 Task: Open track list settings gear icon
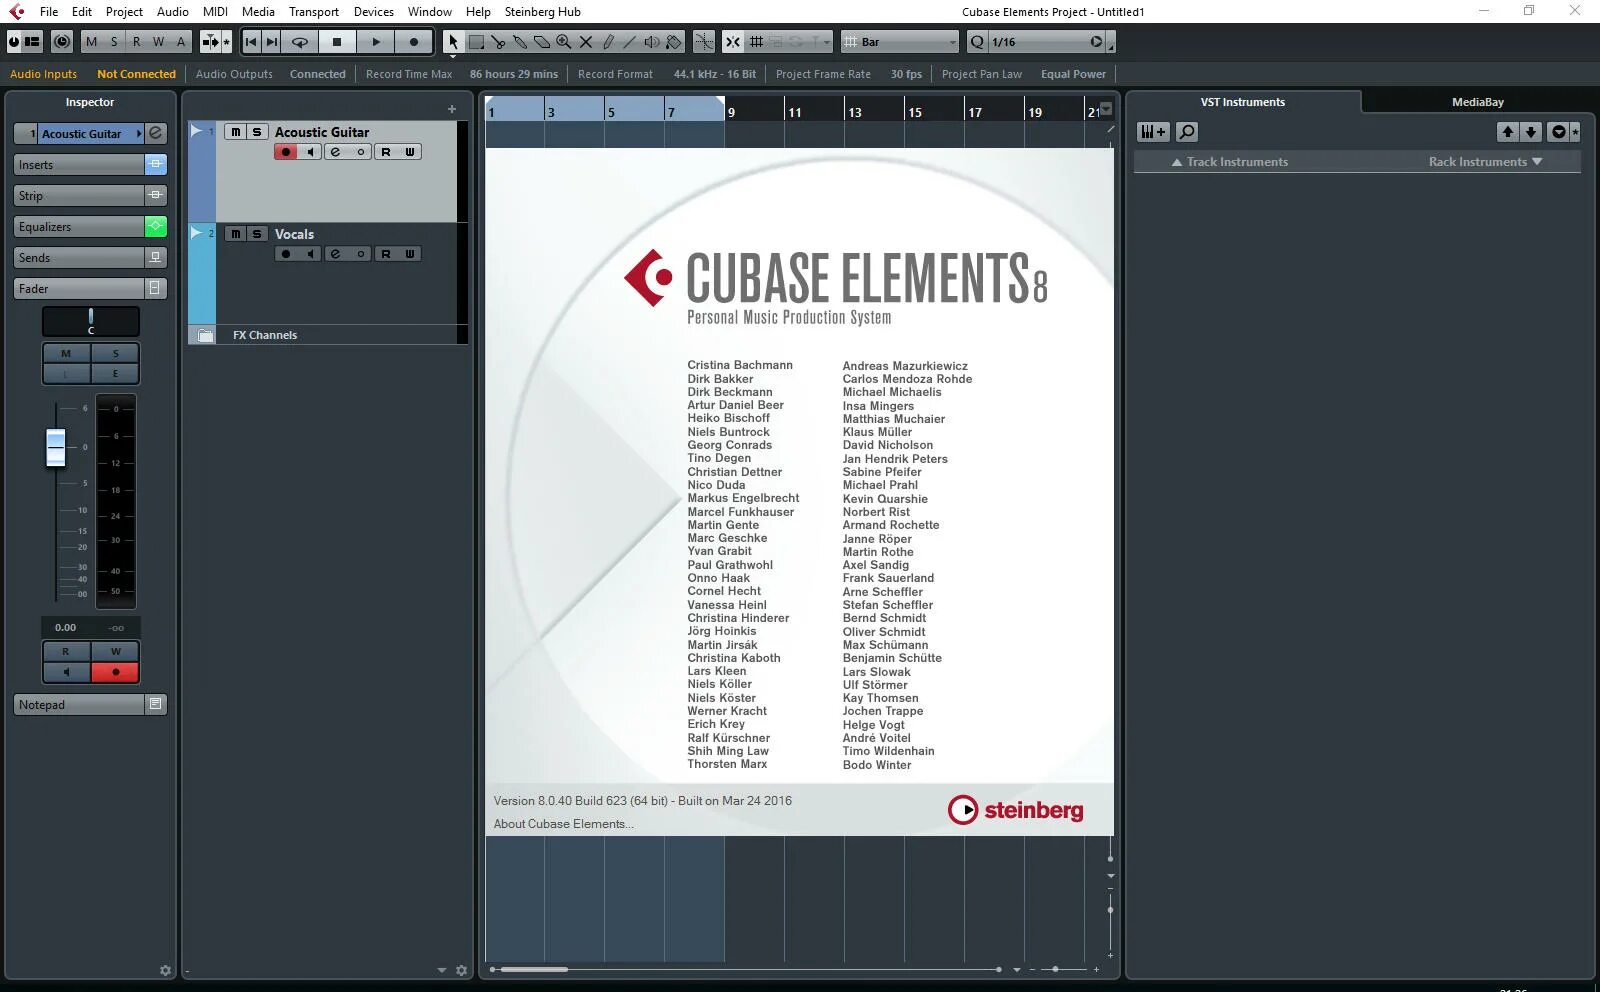click(461, 970)
